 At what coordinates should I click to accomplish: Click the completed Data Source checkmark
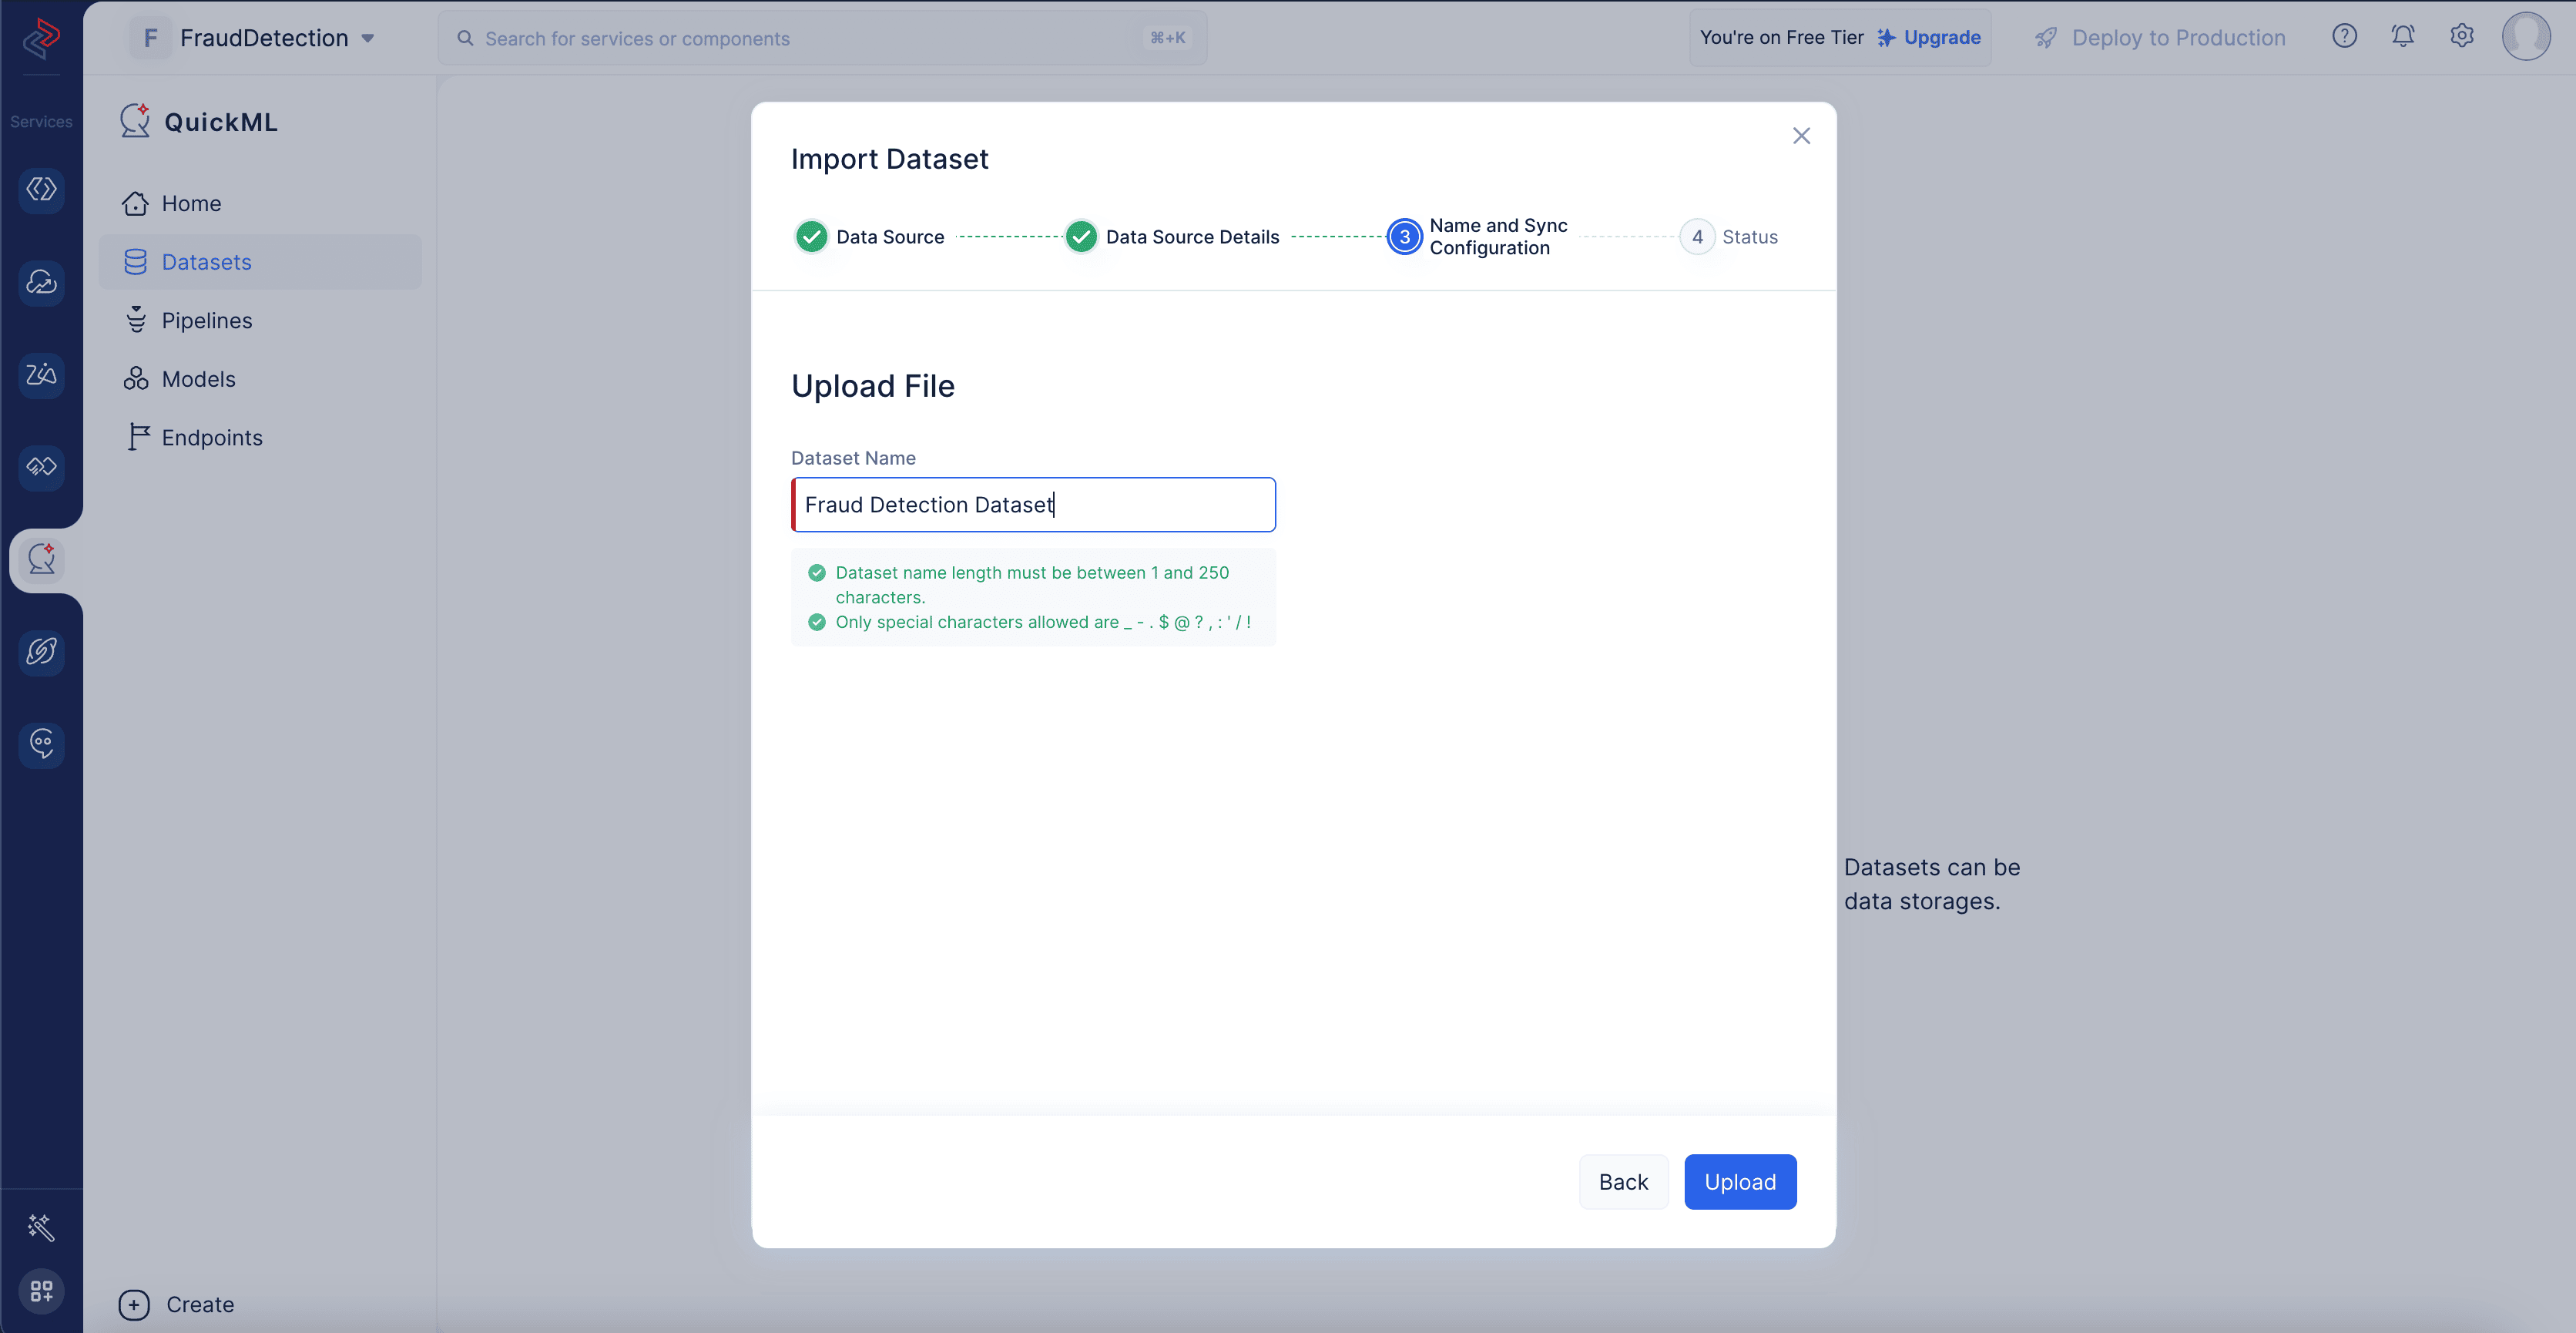(810, 237)
